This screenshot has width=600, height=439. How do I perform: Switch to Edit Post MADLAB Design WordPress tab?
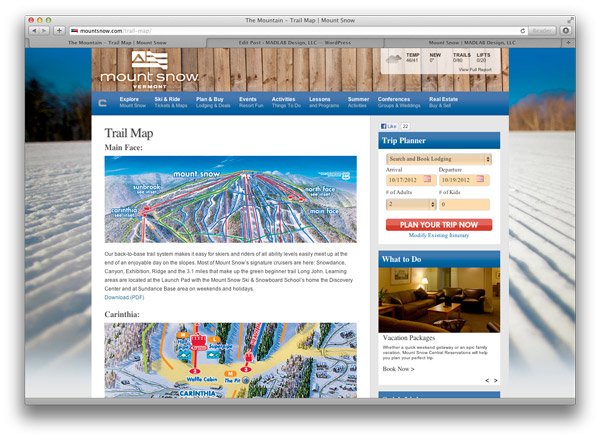tap(295, 42)
